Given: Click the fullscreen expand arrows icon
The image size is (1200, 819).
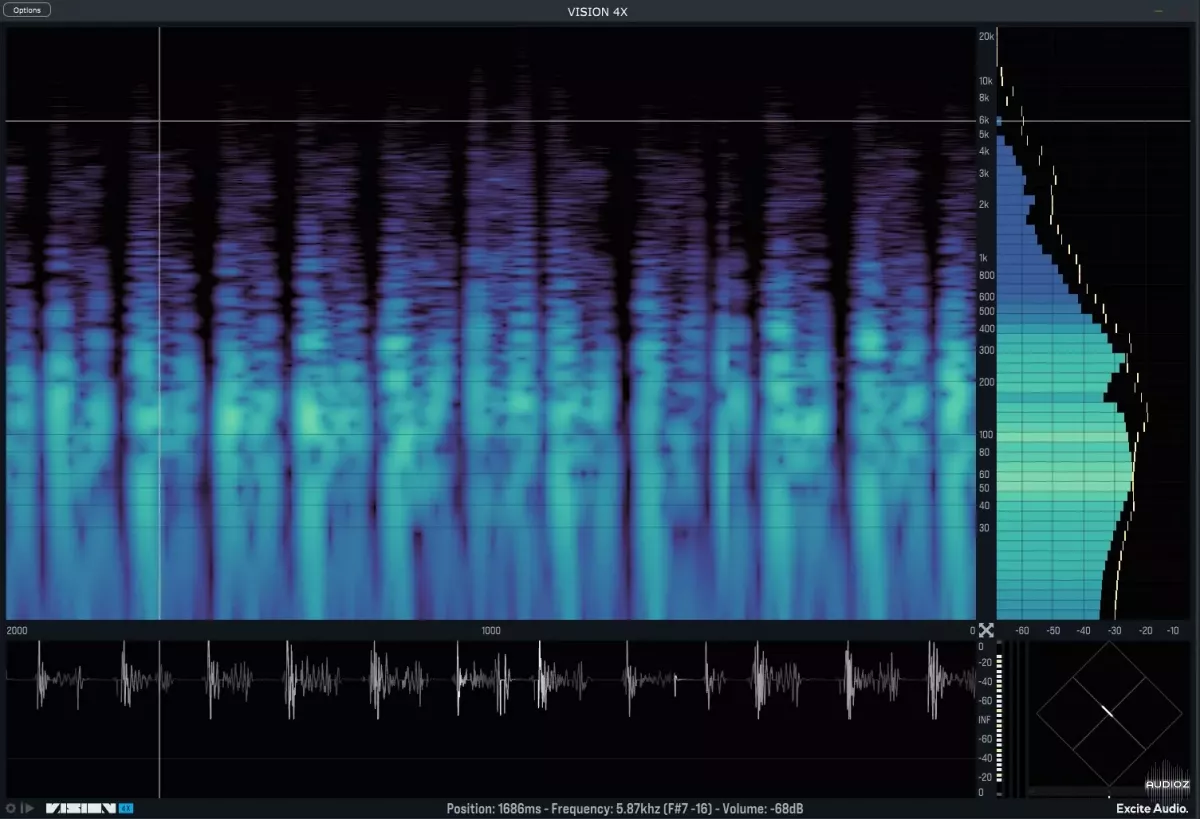Looking at the screenshot, I should [x=986, y=630].
